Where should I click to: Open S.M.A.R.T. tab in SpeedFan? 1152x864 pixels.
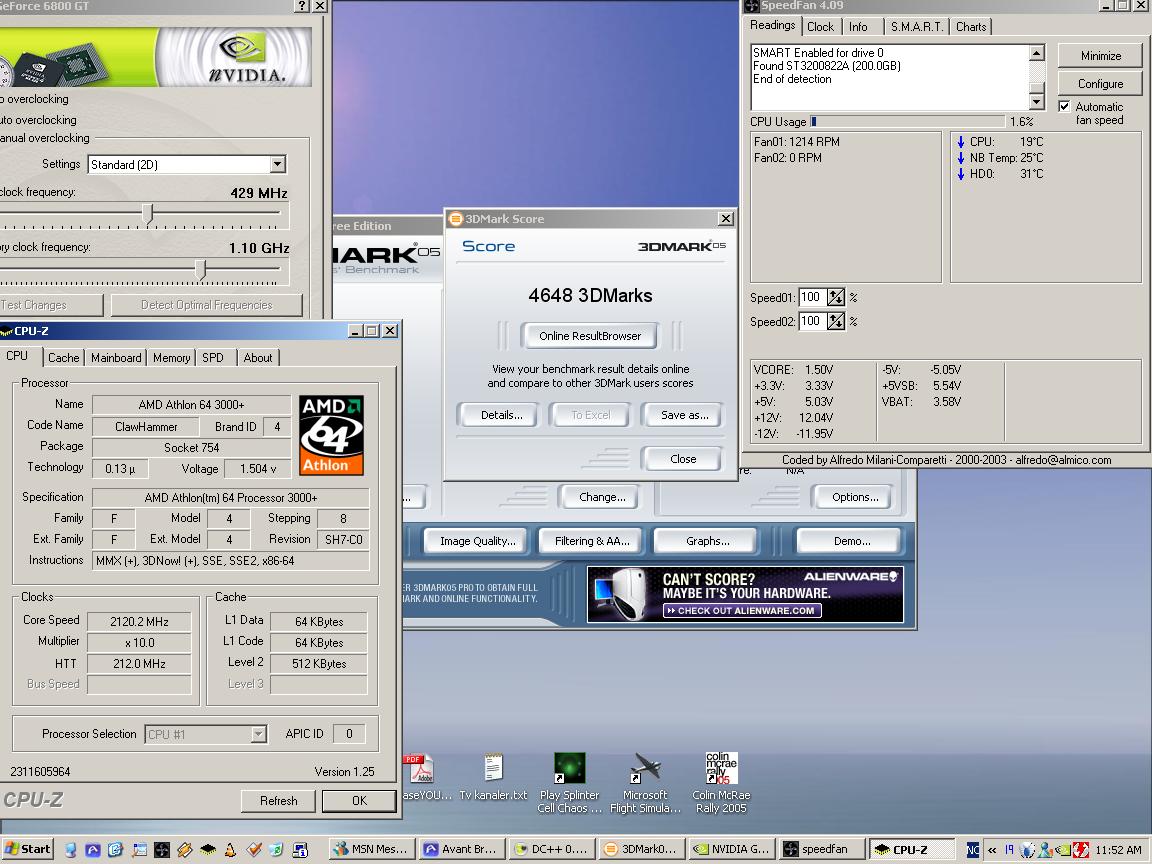916,26
